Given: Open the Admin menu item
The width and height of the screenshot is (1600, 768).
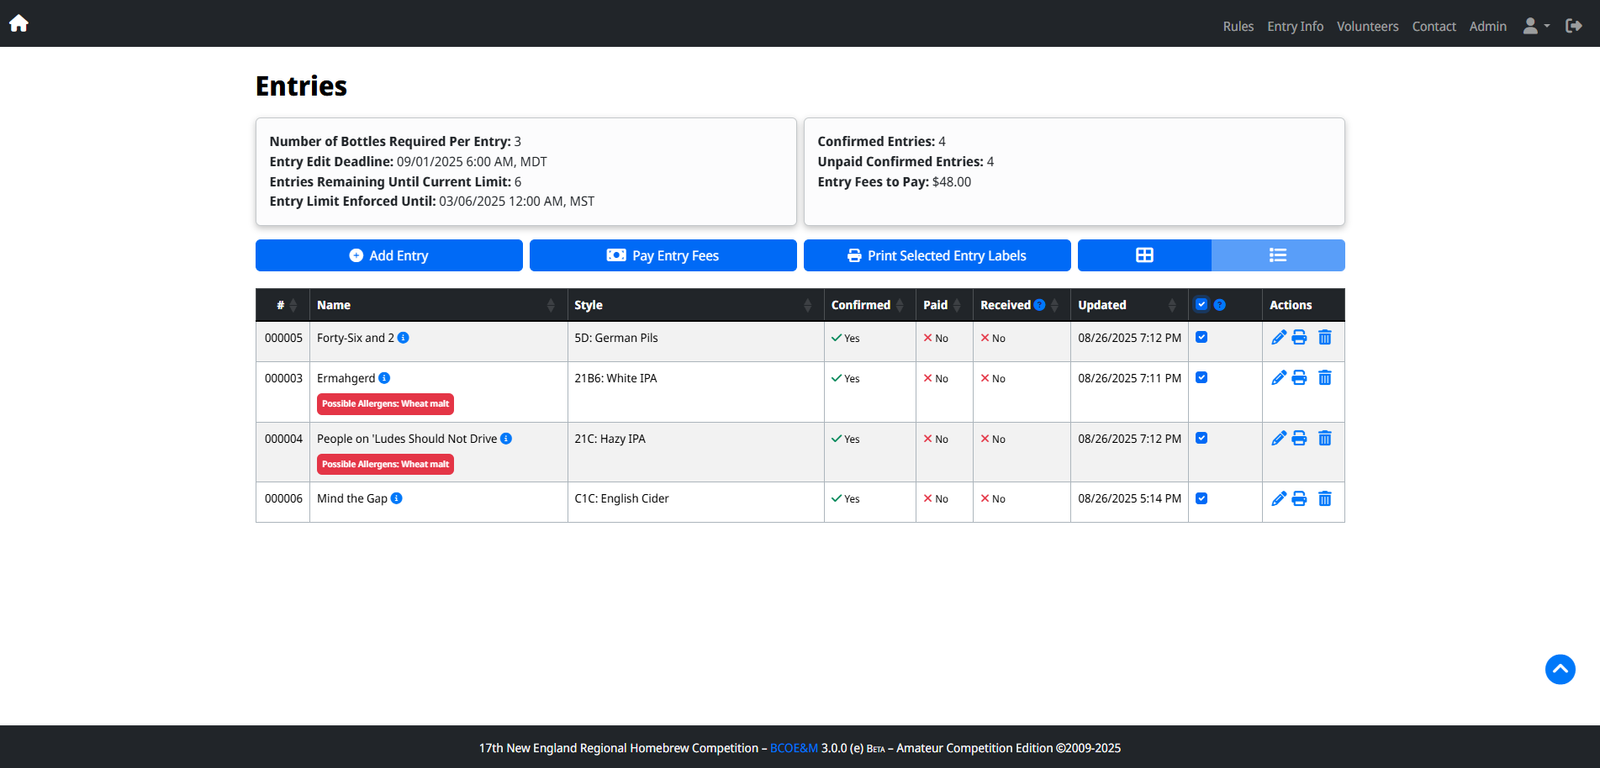Looking at the screenshot, I should pyautogui.click(x=1487, y=26).
